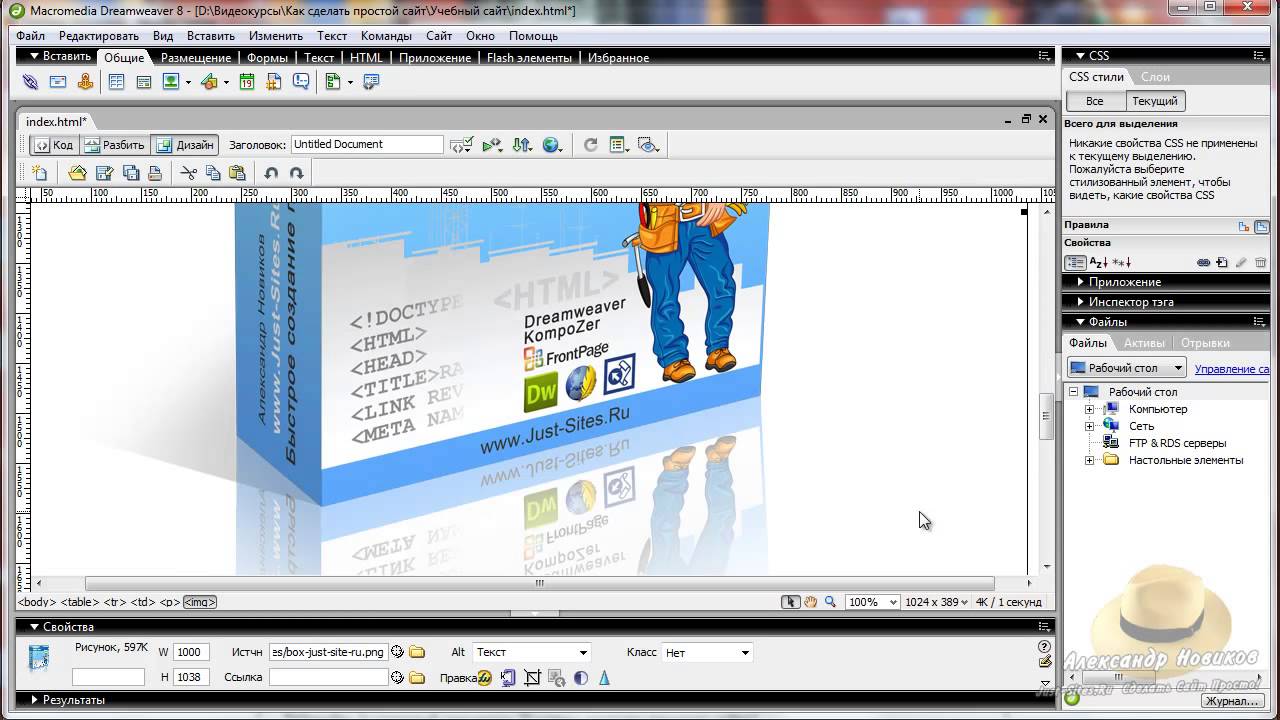Screen dimensions: 1280x720
Task: Click the Crop tool in the Properties panel
Action: (x=532, y=678)
